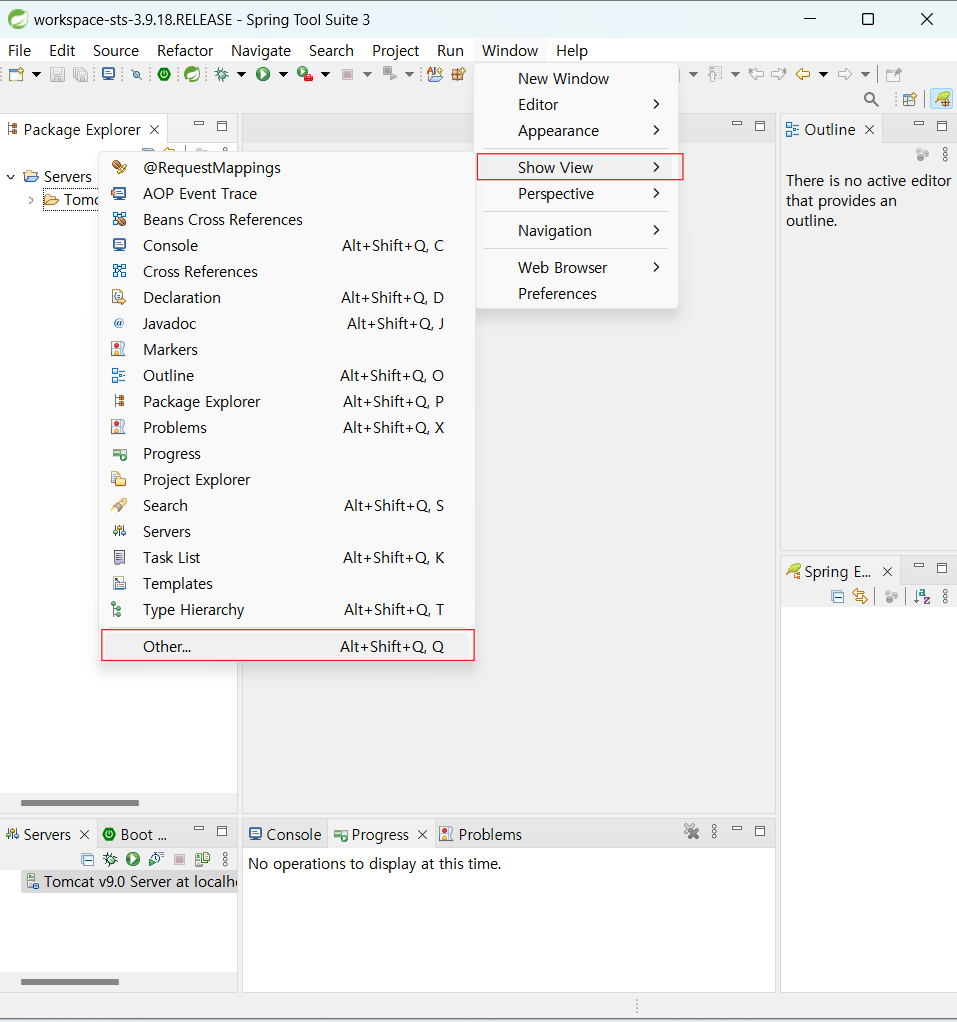Open dropdown arrow next to Debug icon
957x1022 pixels.
point(241,74)
